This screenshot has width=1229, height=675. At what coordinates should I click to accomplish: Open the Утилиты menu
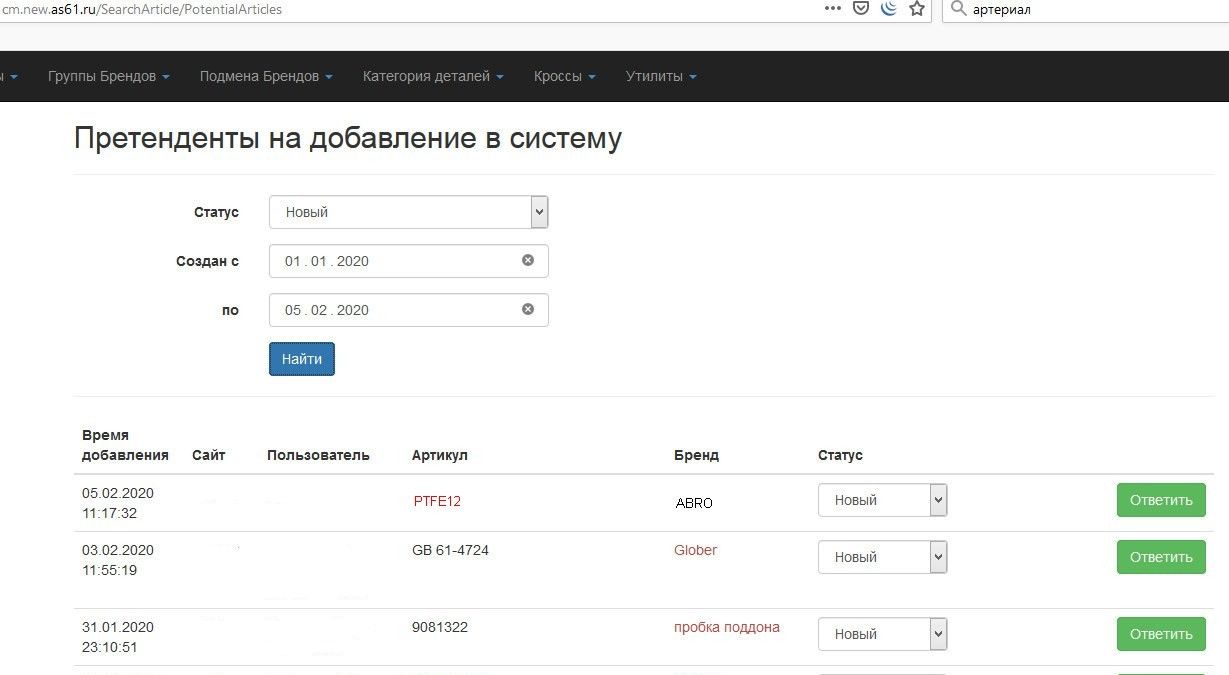(660, 76)
